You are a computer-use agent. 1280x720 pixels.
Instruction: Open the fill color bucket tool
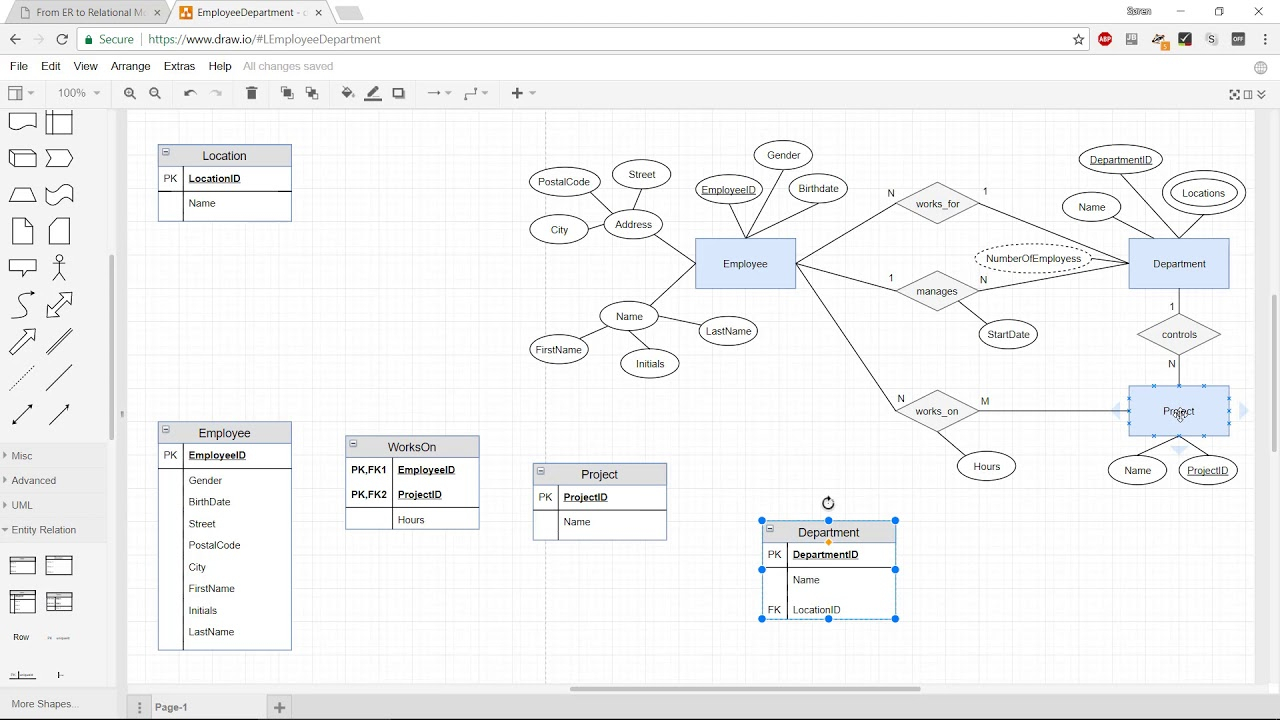click(348, 93)
